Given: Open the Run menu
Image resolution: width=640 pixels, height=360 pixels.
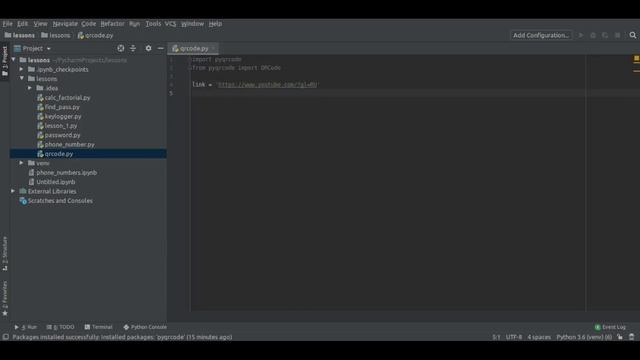Looking at the screenshot, I should [134, 24].
